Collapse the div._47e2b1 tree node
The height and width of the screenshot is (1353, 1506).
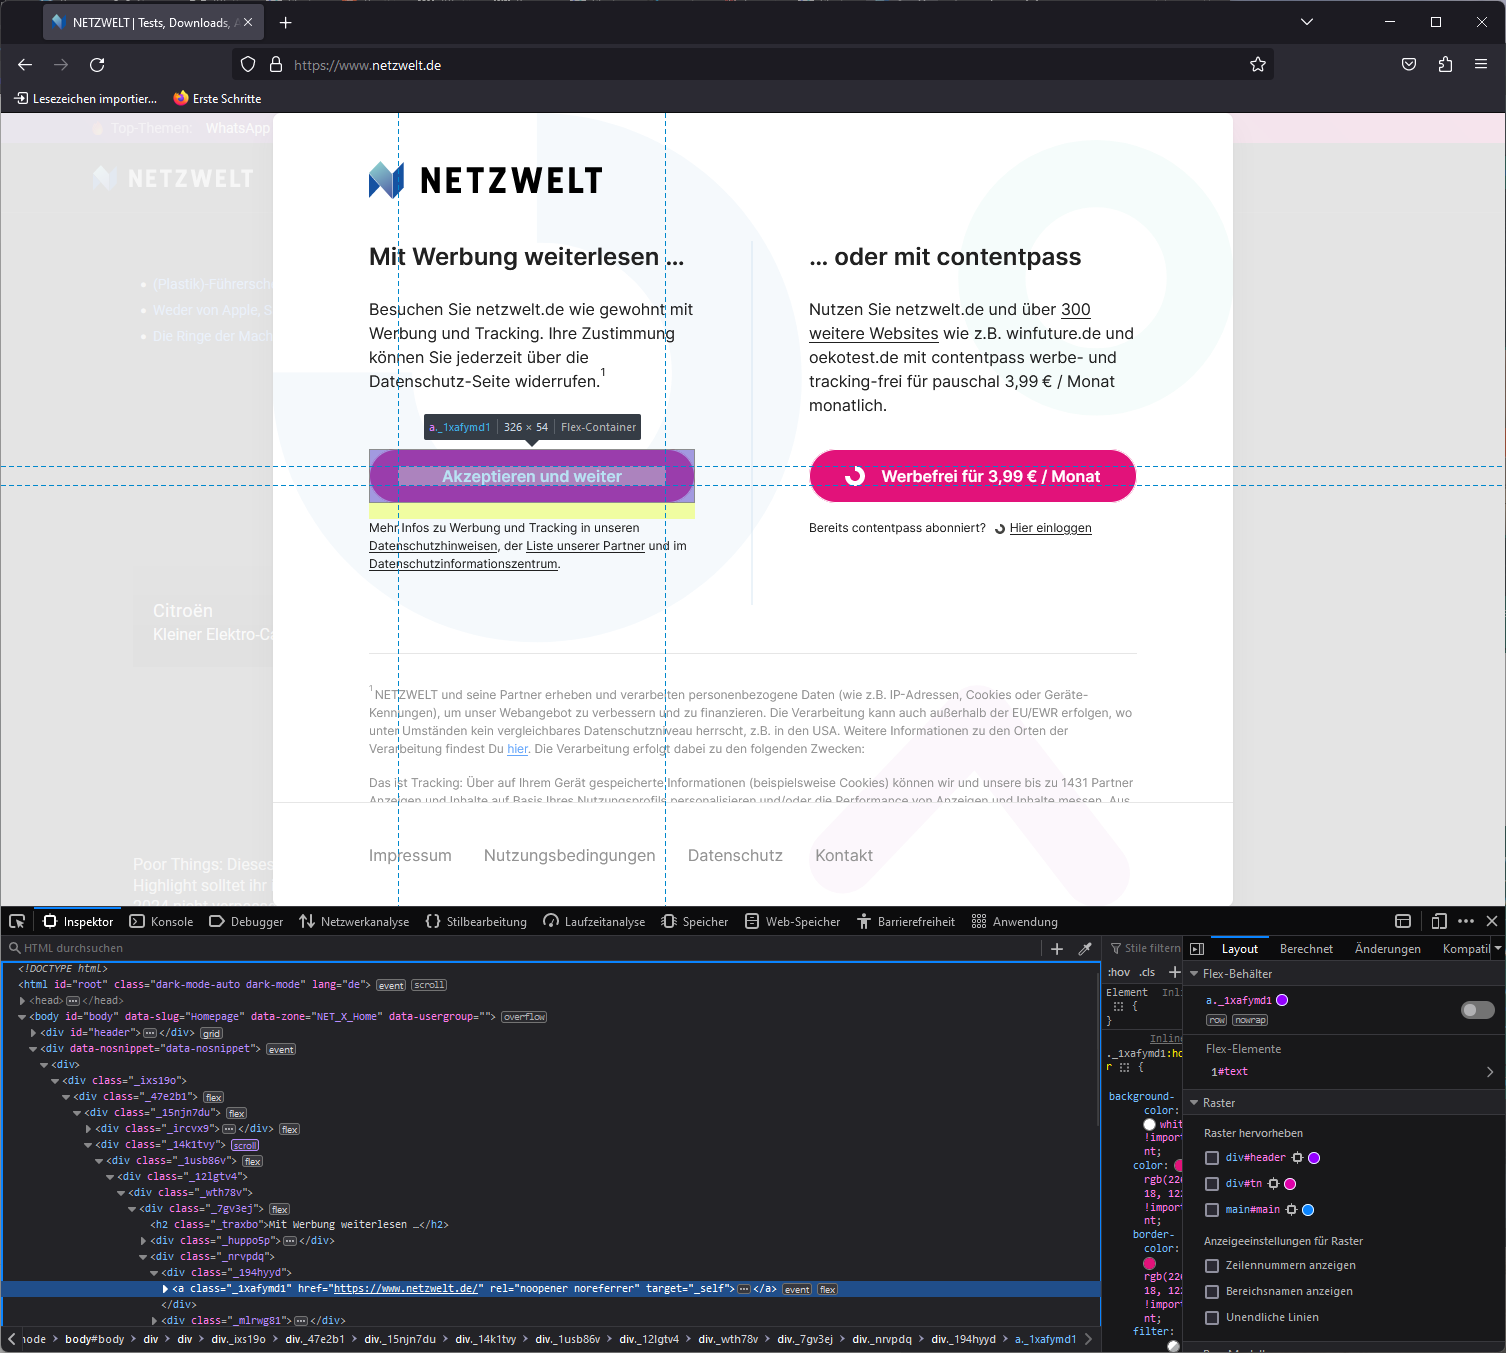[x=66, y=1097]
